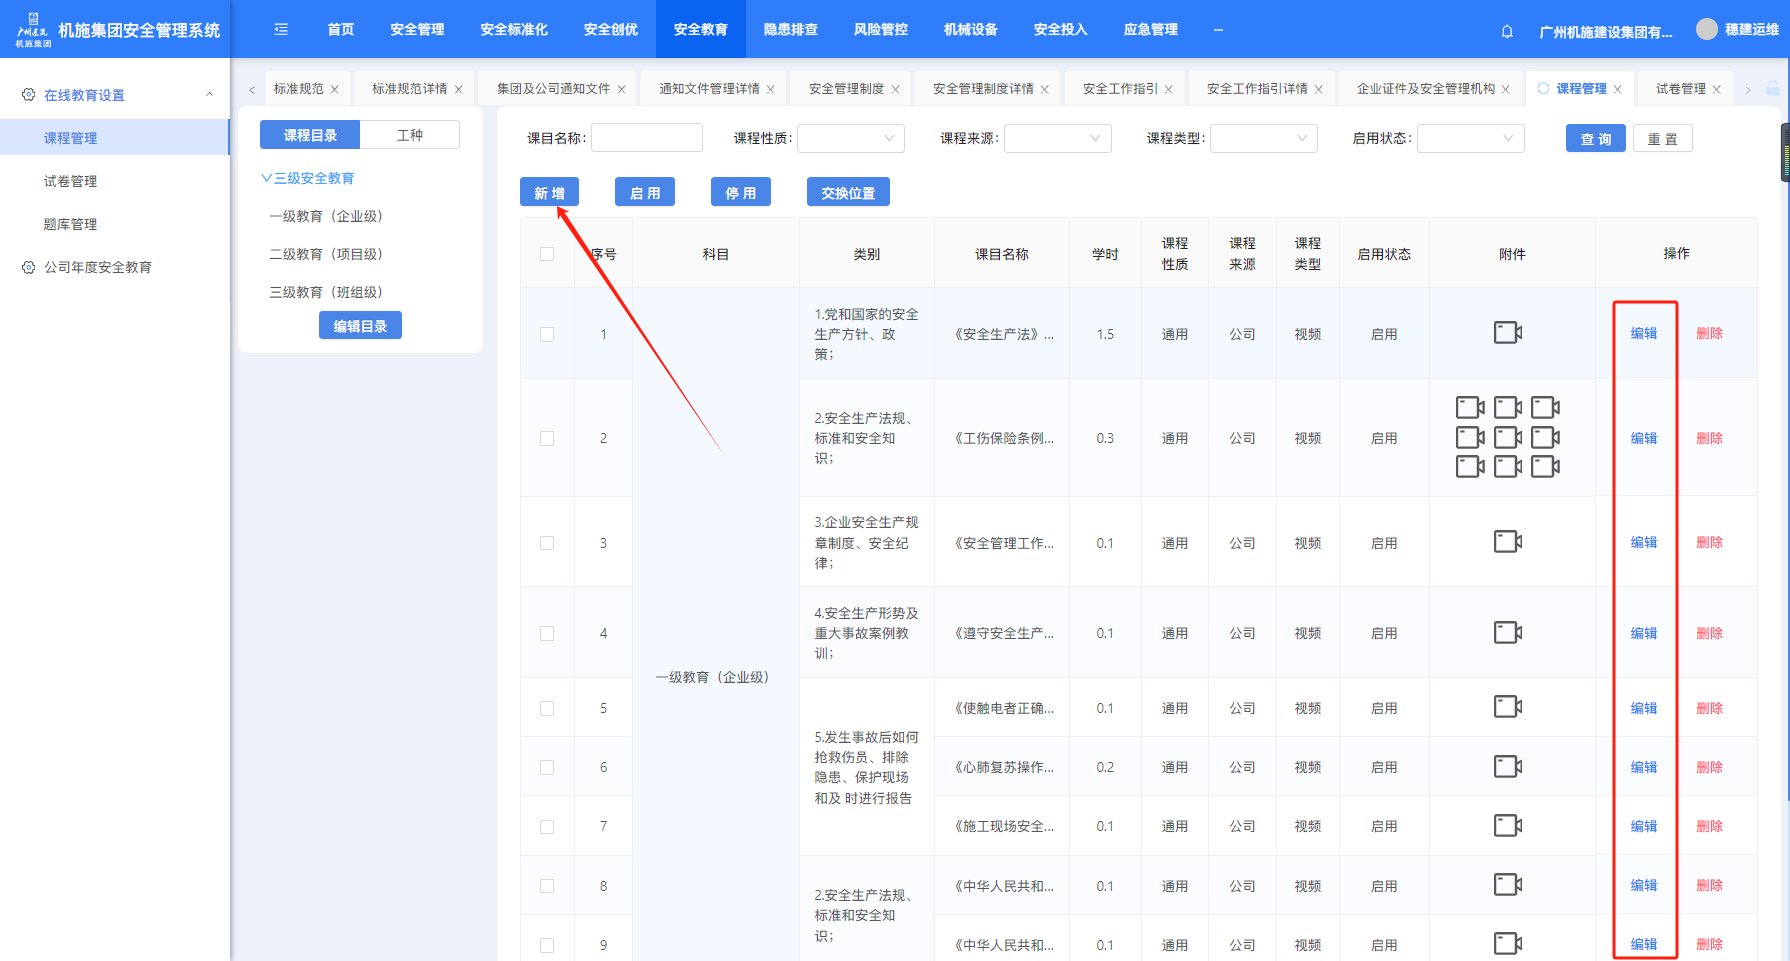This screenshot has width=1790, height=961.
Task: Close the 标准规范 tab
Action: [335, 89]
